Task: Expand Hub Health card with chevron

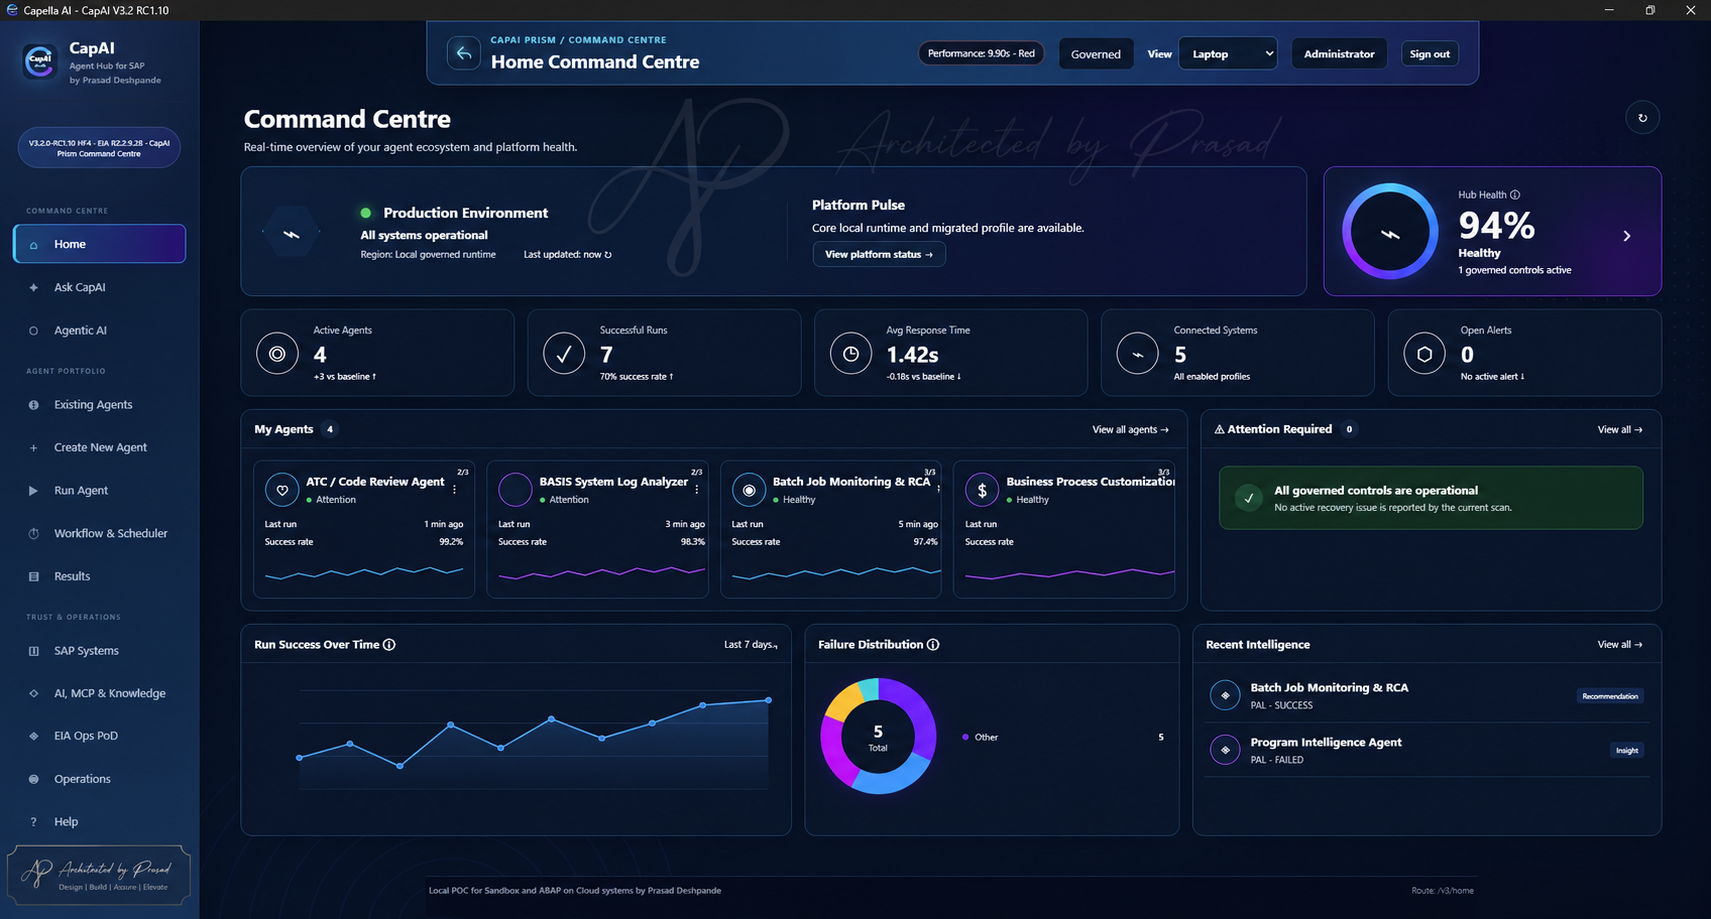Action: click(x=1627, y=236)
